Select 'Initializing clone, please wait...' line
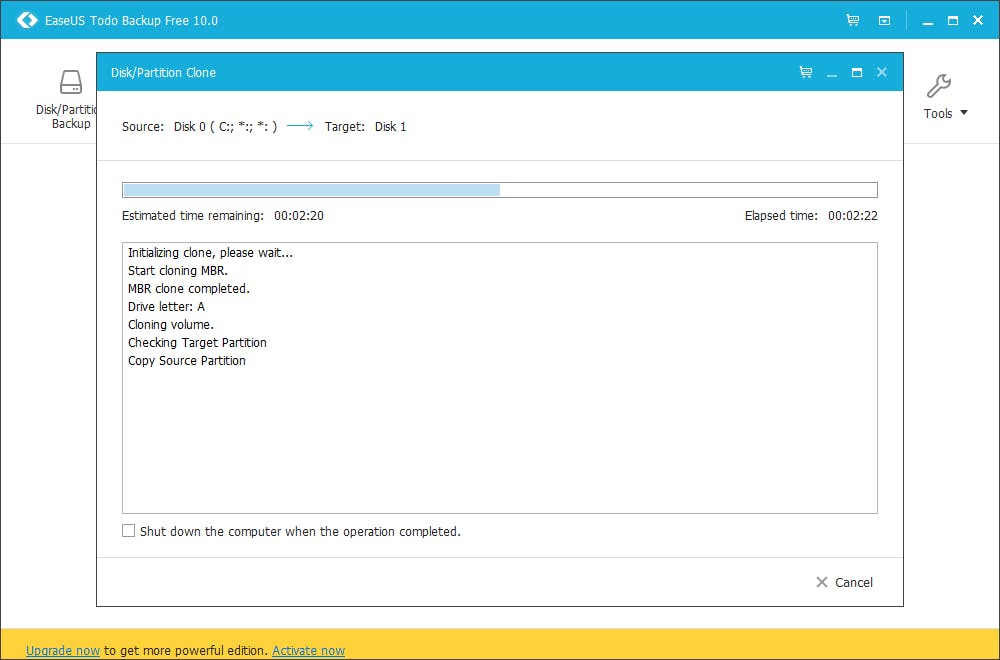Image resolution: width=1000 pixels, height=660 pixels. point(210,253)
